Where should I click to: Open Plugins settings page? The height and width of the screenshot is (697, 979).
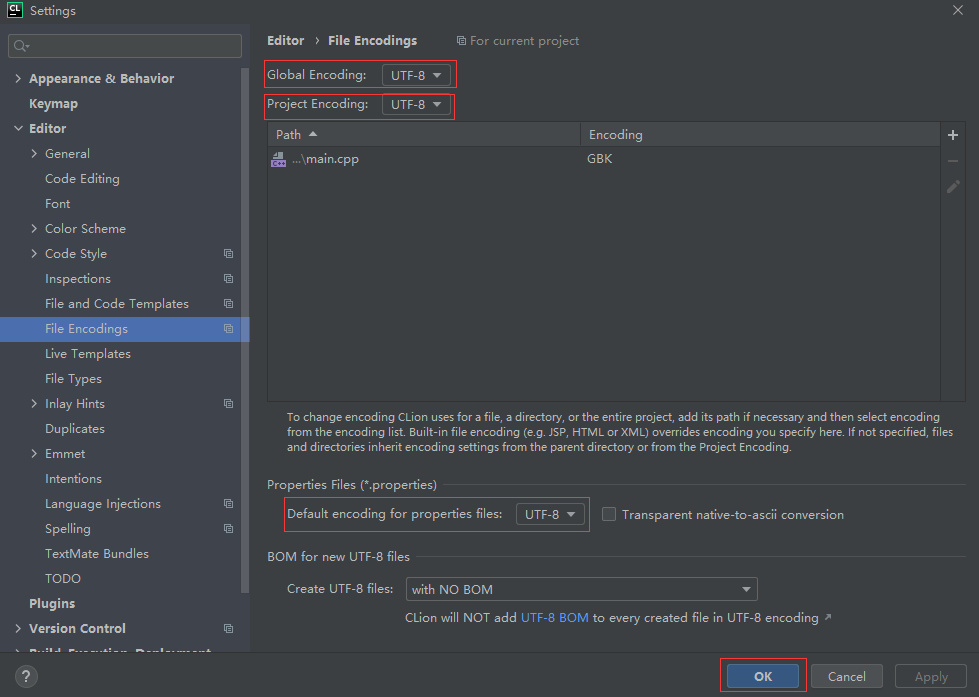point(52,603)
